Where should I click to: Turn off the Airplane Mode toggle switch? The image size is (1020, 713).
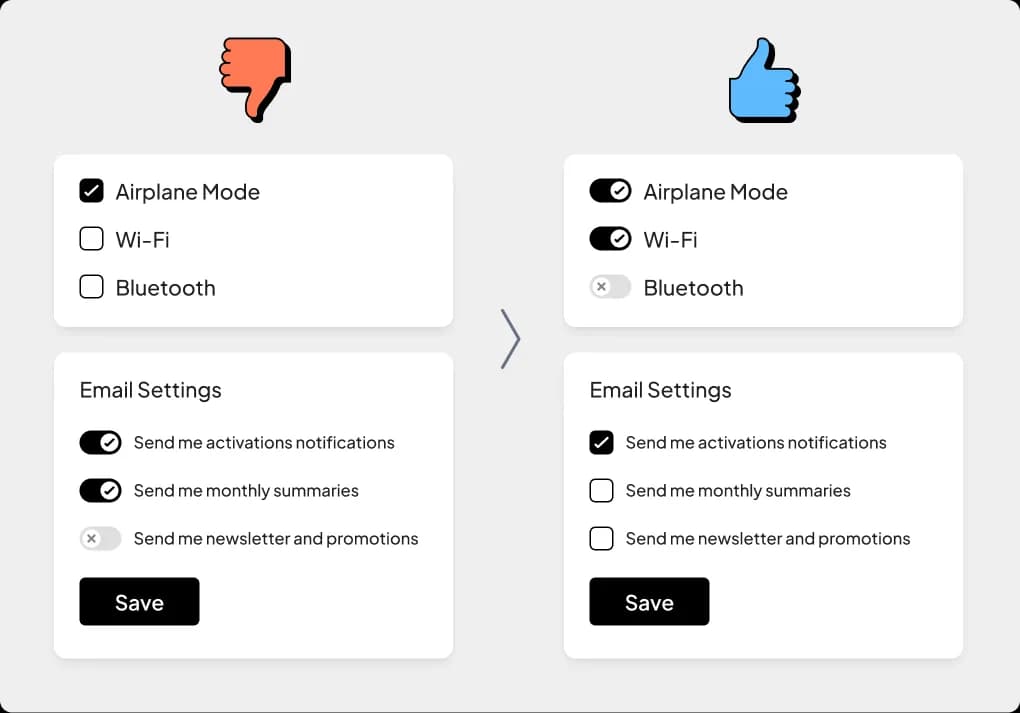(x=610, y=191)
